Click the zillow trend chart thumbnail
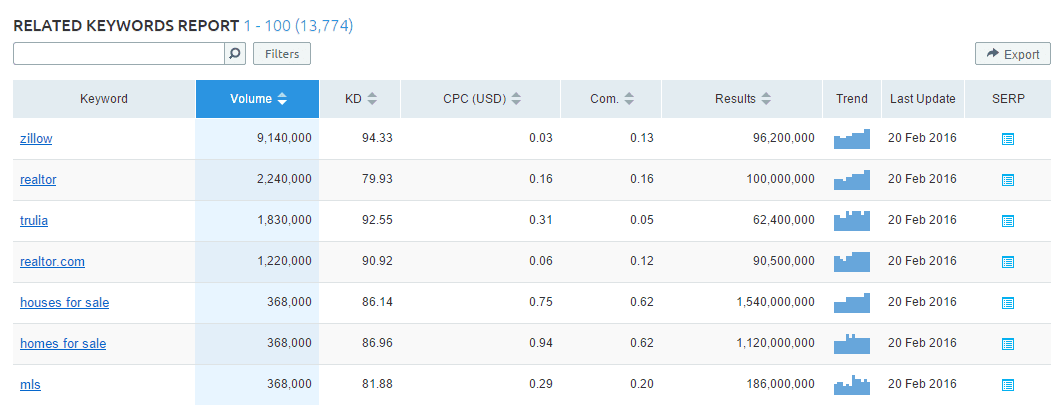This screenshot has height=405, width=1063. tap(852, 139)
